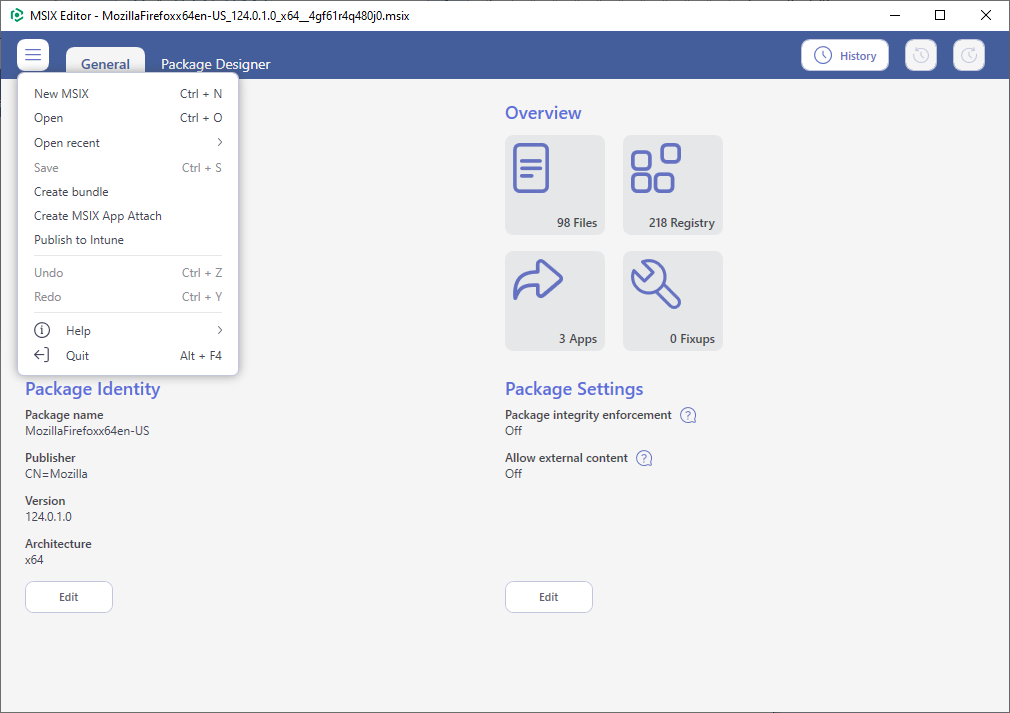
Task: Switch to the Package Designer tab
Action: (216, 64)
